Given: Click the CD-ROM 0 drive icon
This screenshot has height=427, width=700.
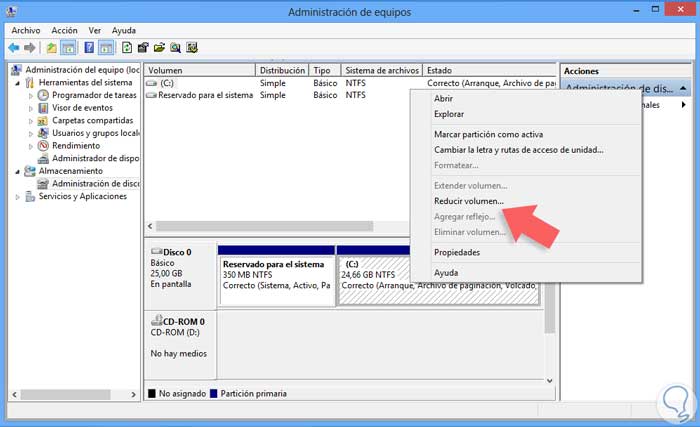Looking at the screenshot, I should point(157,320).
